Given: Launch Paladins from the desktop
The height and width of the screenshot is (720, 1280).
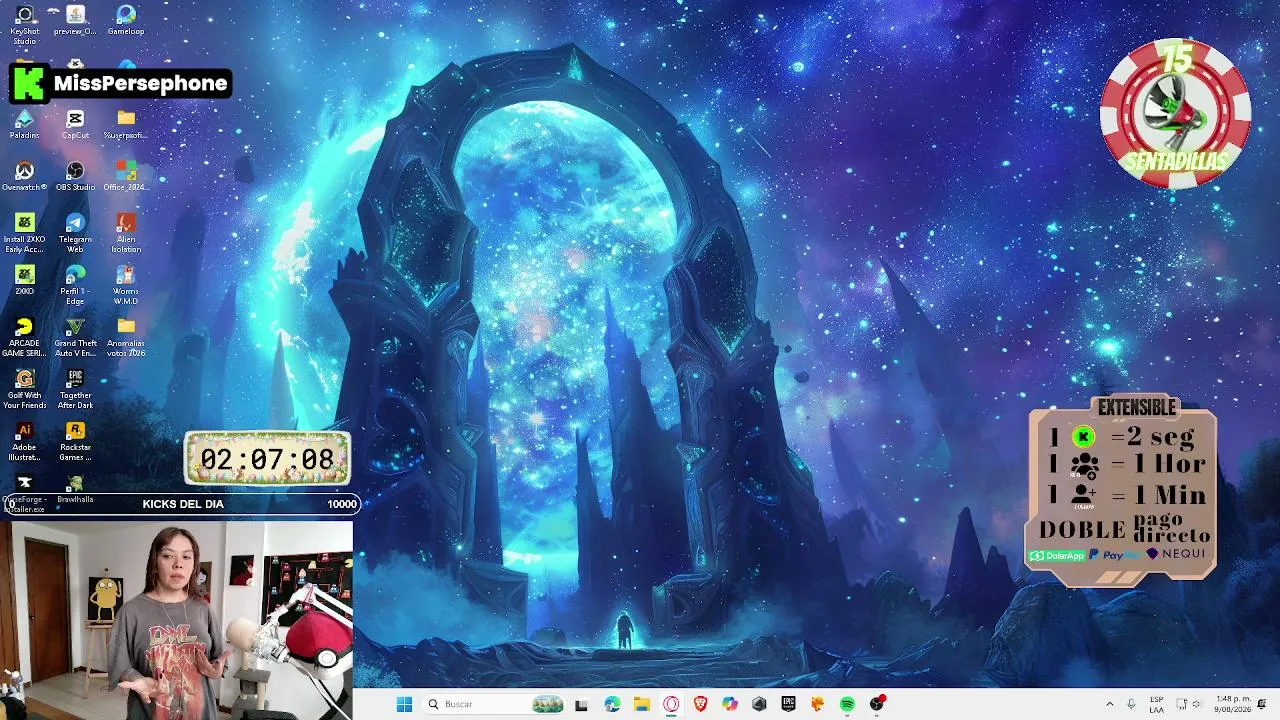Looking at the screenshot, I should (25, 124).
